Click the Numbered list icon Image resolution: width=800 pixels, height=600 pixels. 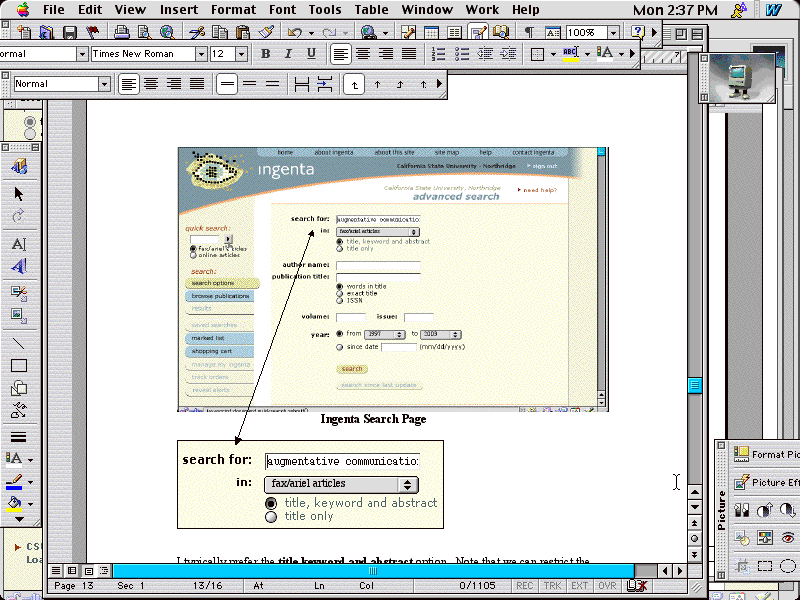click(x=439, y=54)
